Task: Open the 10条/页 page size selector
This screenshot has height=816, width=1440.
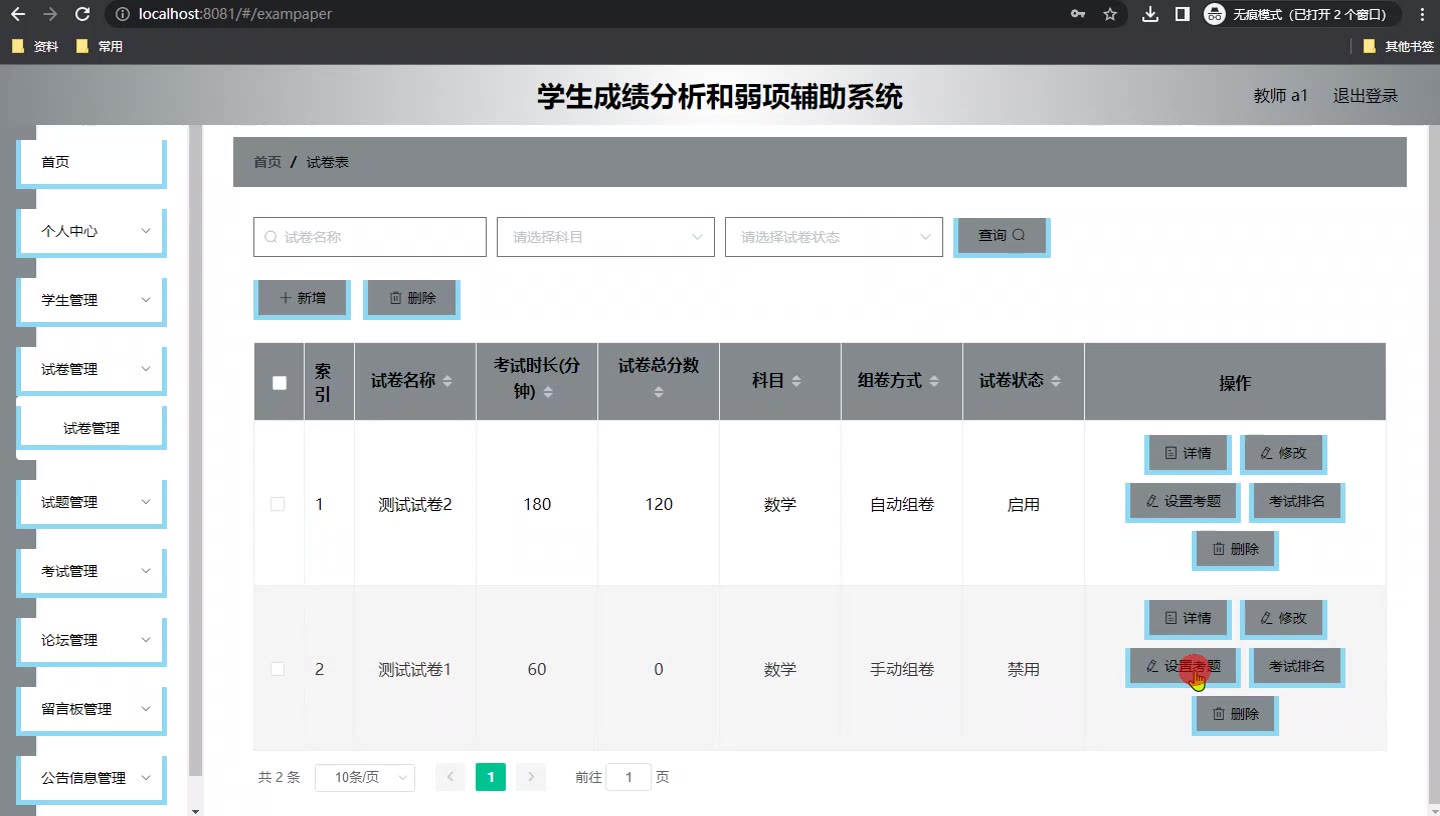Action: tap(364, 777)
